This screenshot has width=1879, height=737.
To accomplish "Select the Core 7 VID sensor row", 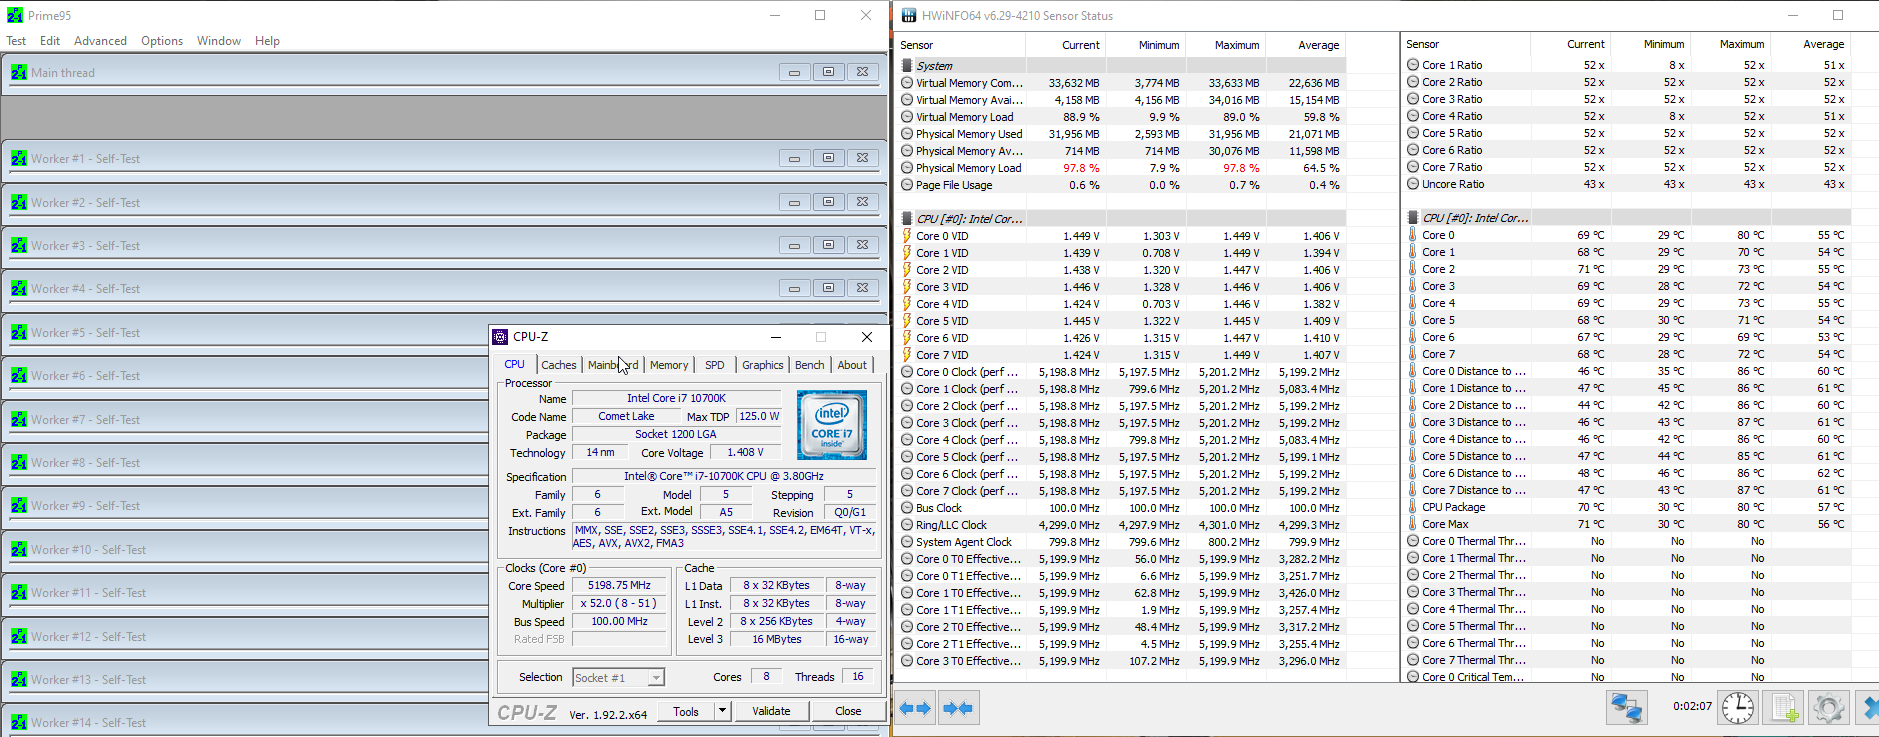I will pyautogui.click(x=1121, y=355).
